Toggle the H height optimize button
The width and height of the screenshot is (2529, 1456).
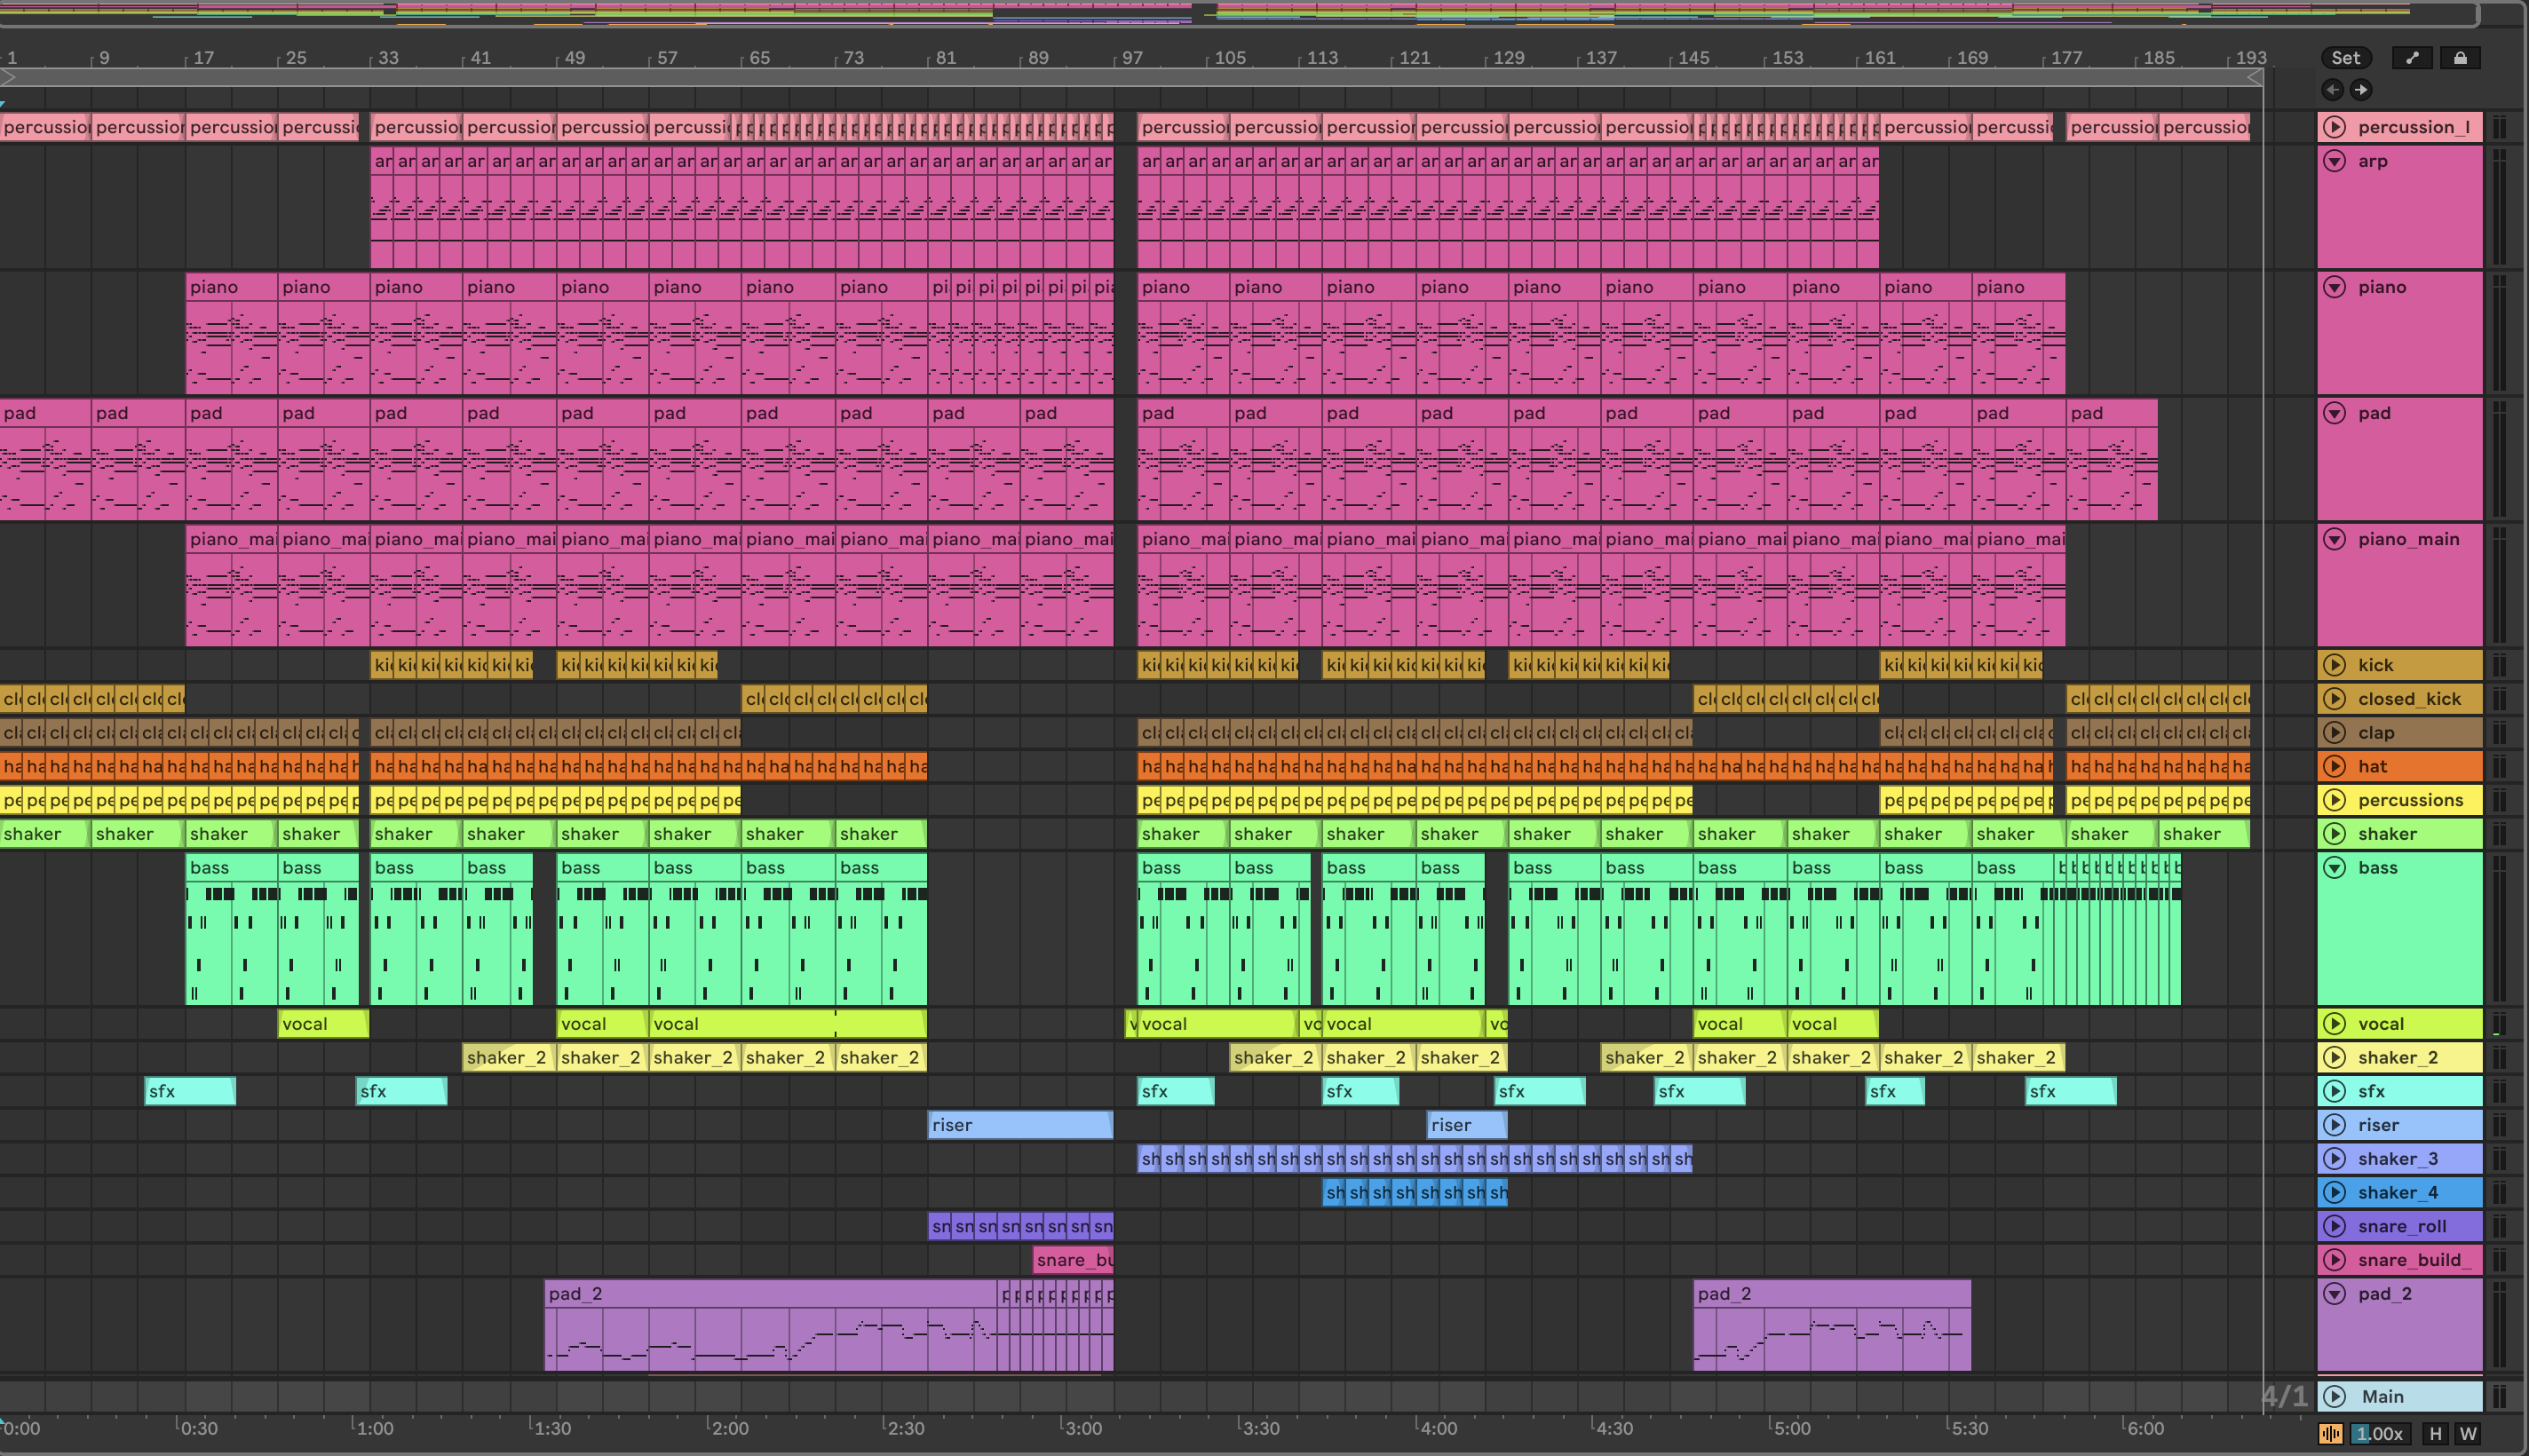tap(2435, 1433)
